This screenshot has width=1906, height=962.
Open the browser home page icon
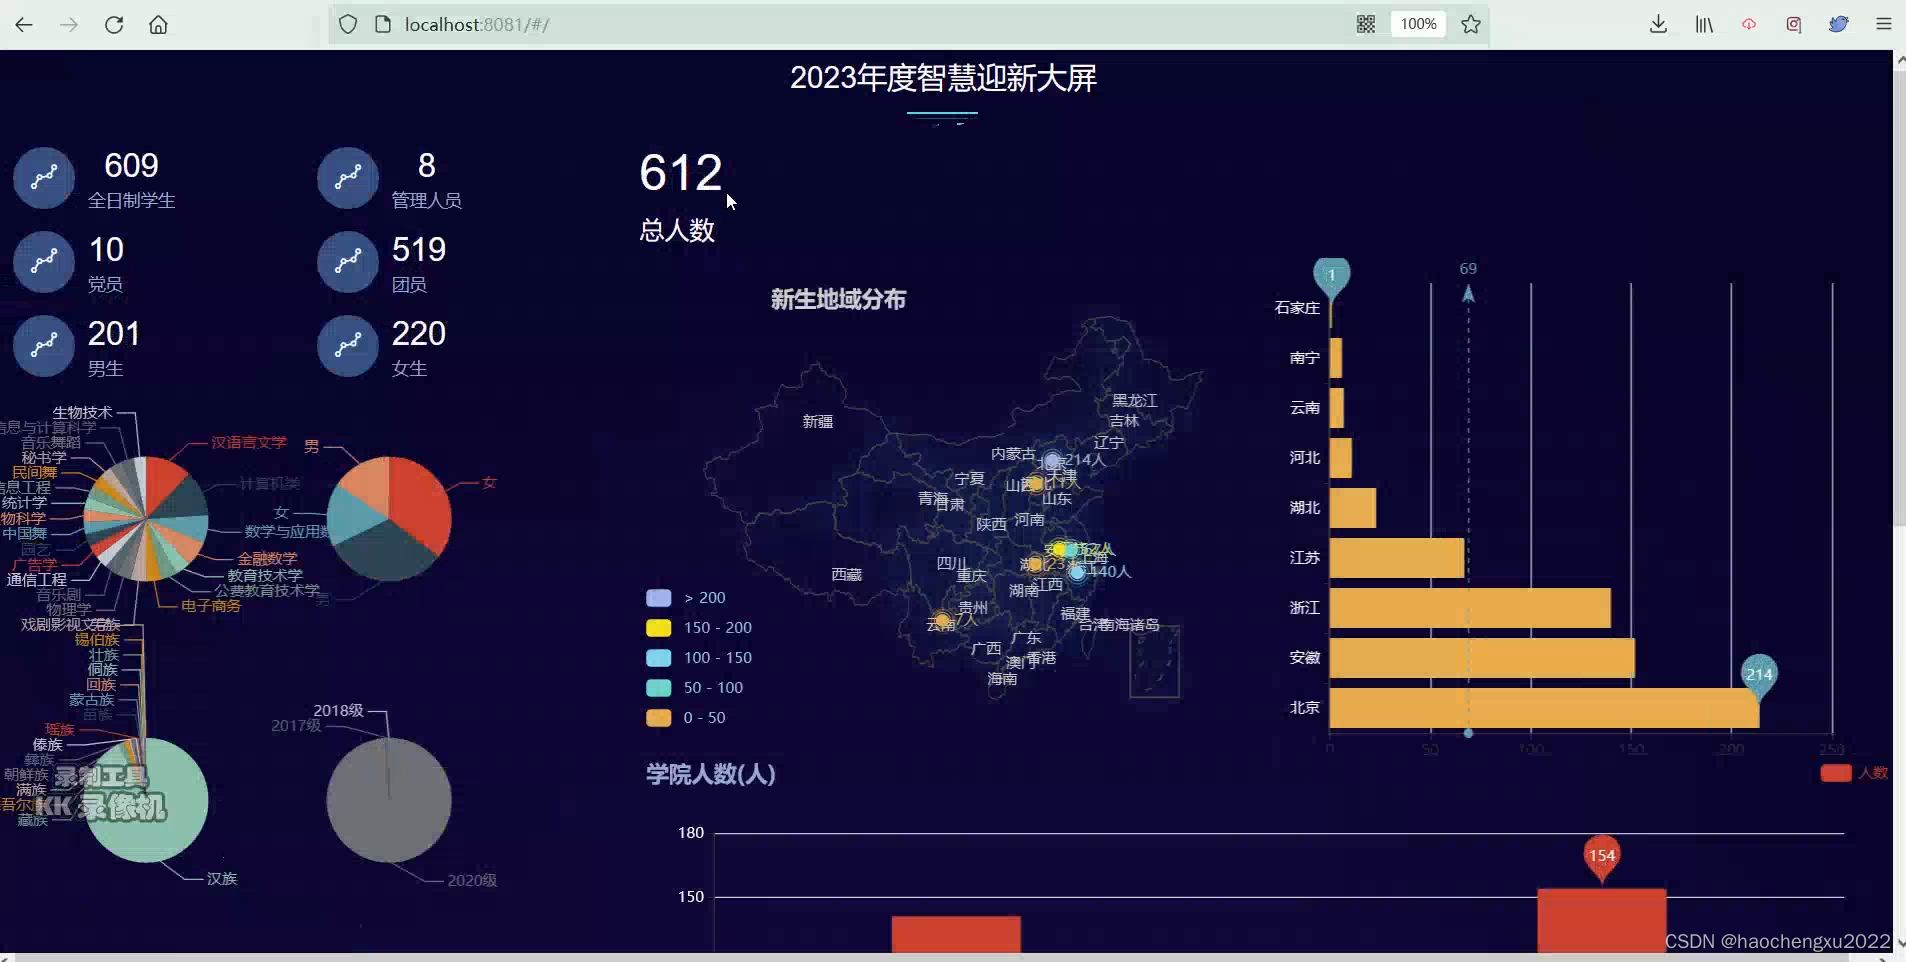pyautogui.click(x=158, y=24)
